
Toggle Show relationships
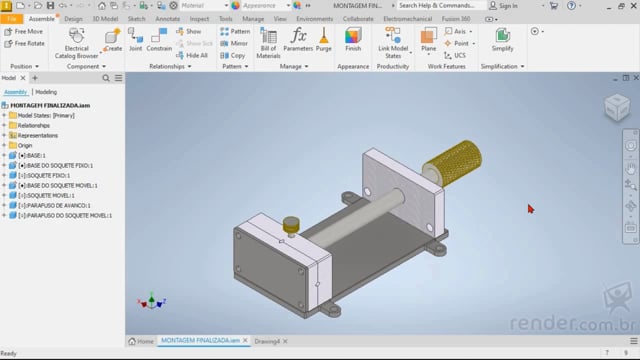click(189, 31)
